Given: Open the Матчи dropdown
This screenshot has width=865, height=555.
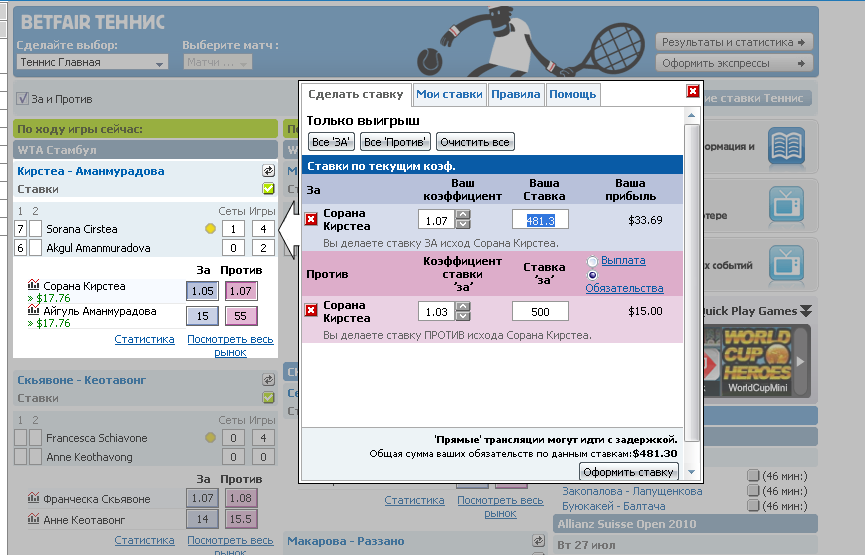Looking at the screenshot, I should click(x=217, y=62).
